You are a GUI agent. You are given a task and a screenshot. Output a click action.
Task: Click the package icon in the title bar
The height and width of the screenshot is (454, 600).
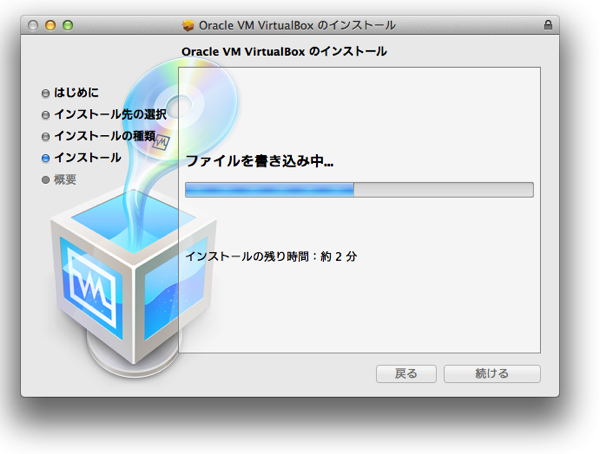click(188, 24)
